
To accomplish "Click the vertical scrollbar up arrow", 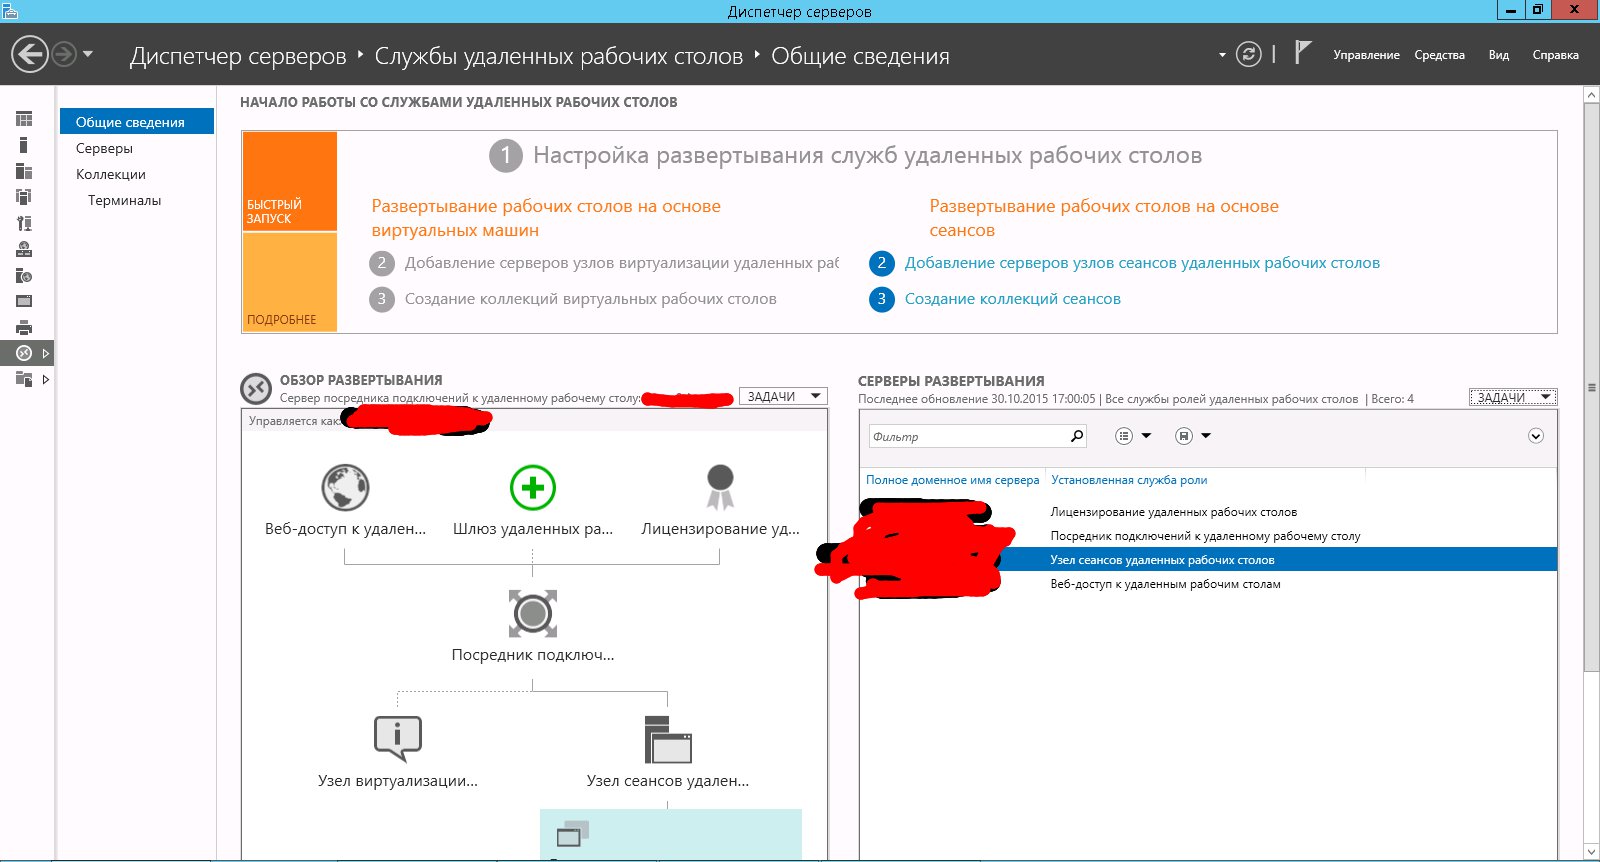I will 1591,95.
